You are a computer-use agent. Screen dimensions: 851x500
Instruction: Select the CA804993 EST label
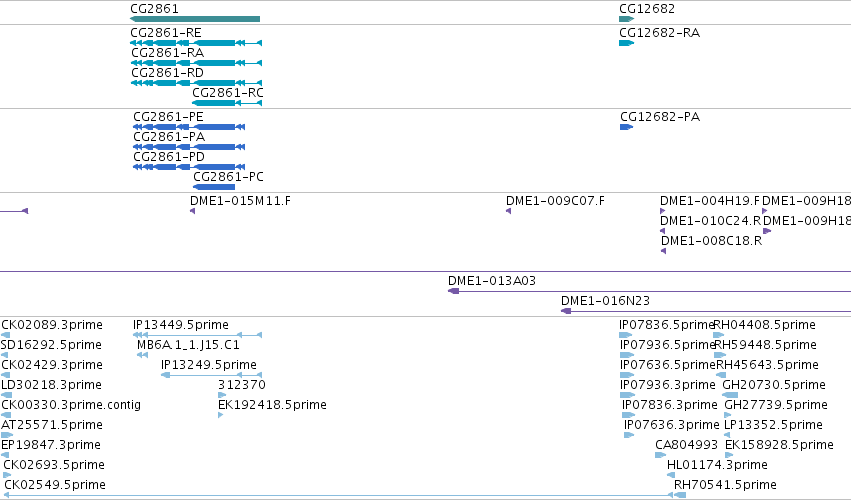pos(687,445)
